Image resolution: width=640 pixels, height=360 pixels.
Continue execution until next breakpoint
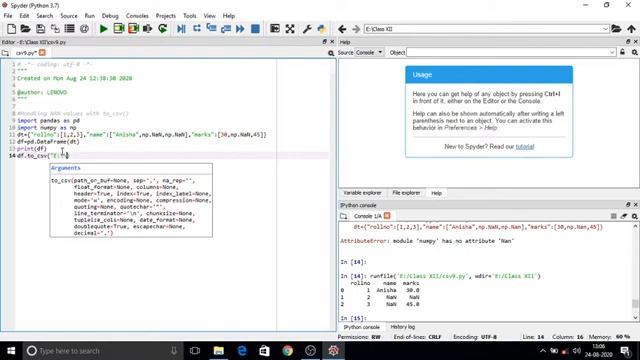click(240, 29)
